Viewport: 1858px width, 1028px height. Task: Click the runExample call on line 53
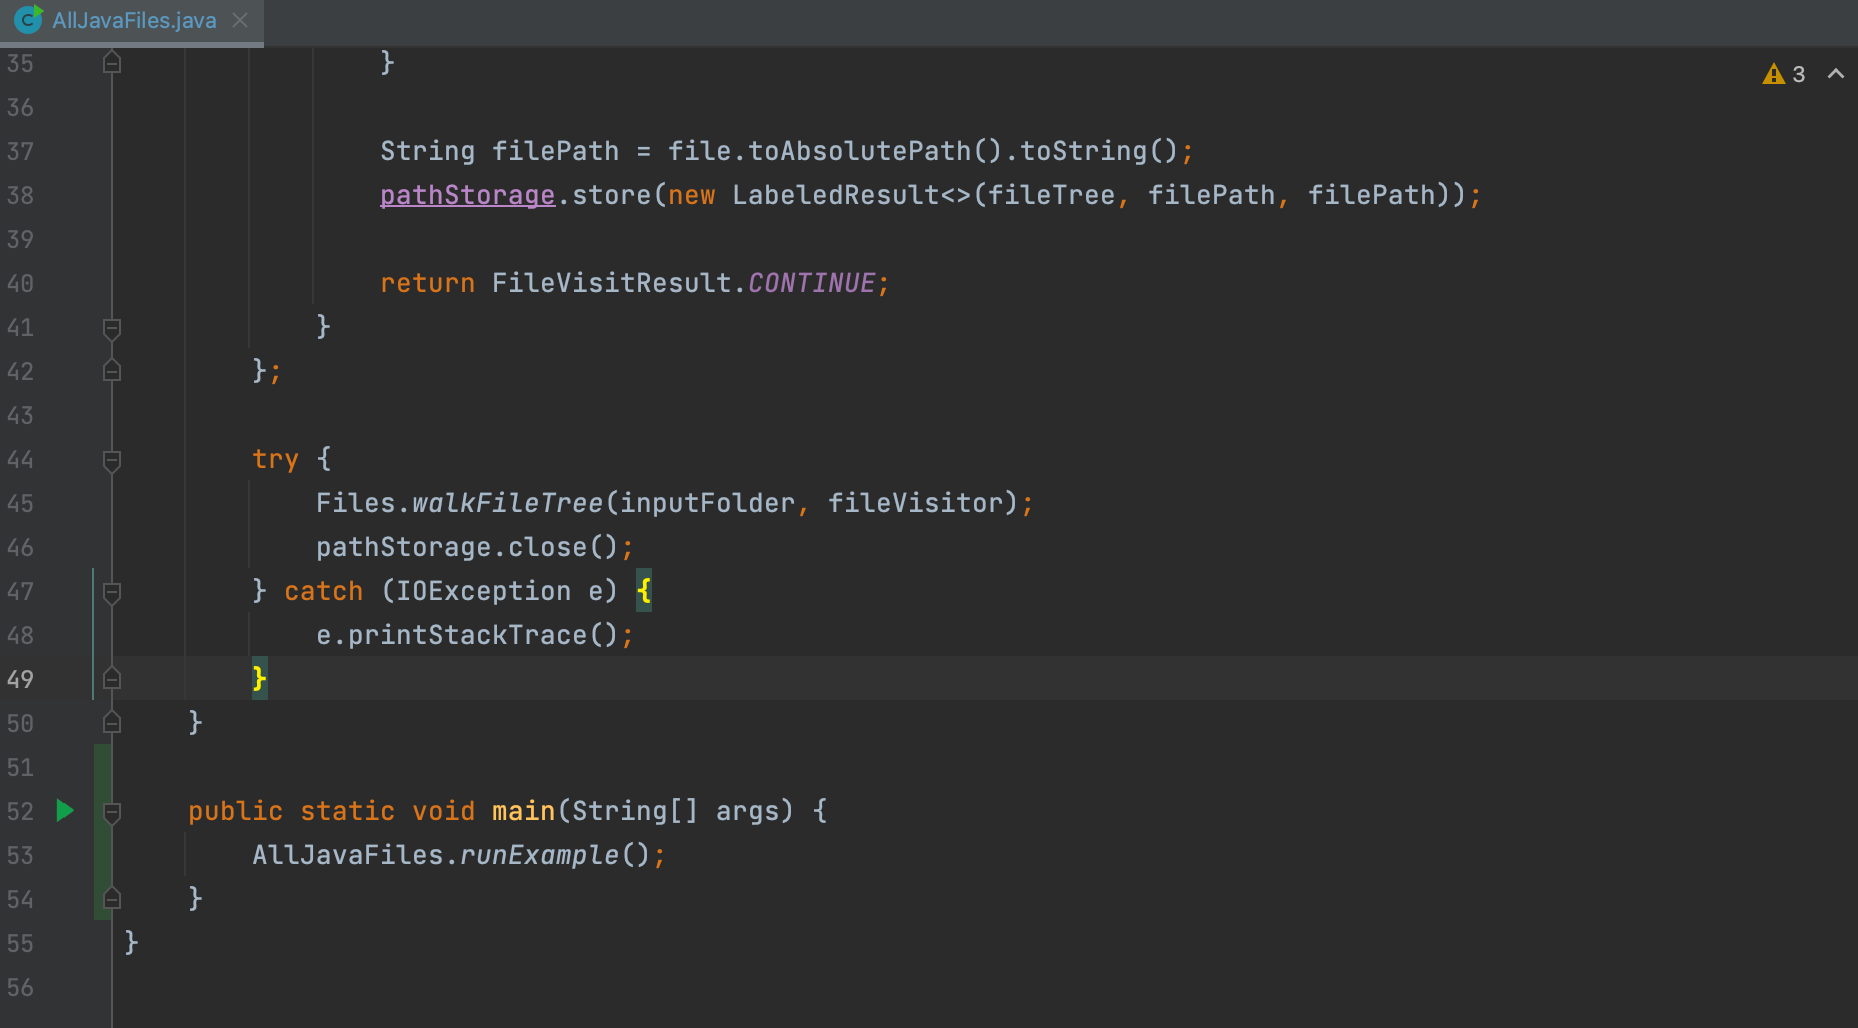pyautogui.click(x=538, y=854)
